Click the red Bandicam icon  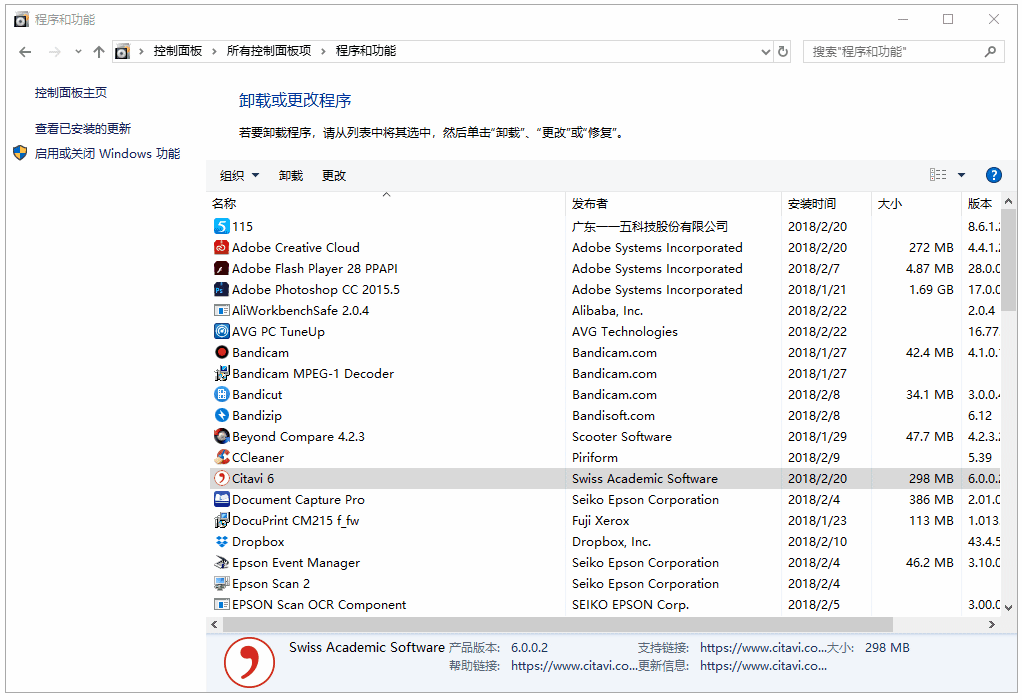[222, 352]
